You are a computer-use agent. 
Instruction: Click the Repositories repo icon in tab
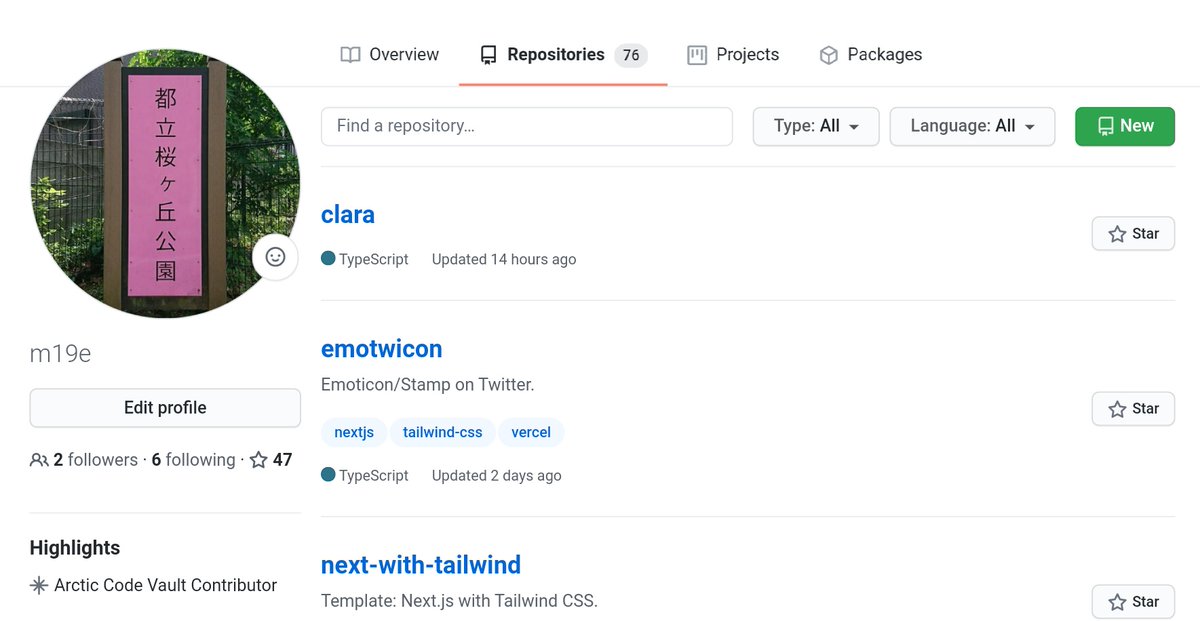pyautogui.click(x=488, y=55)
